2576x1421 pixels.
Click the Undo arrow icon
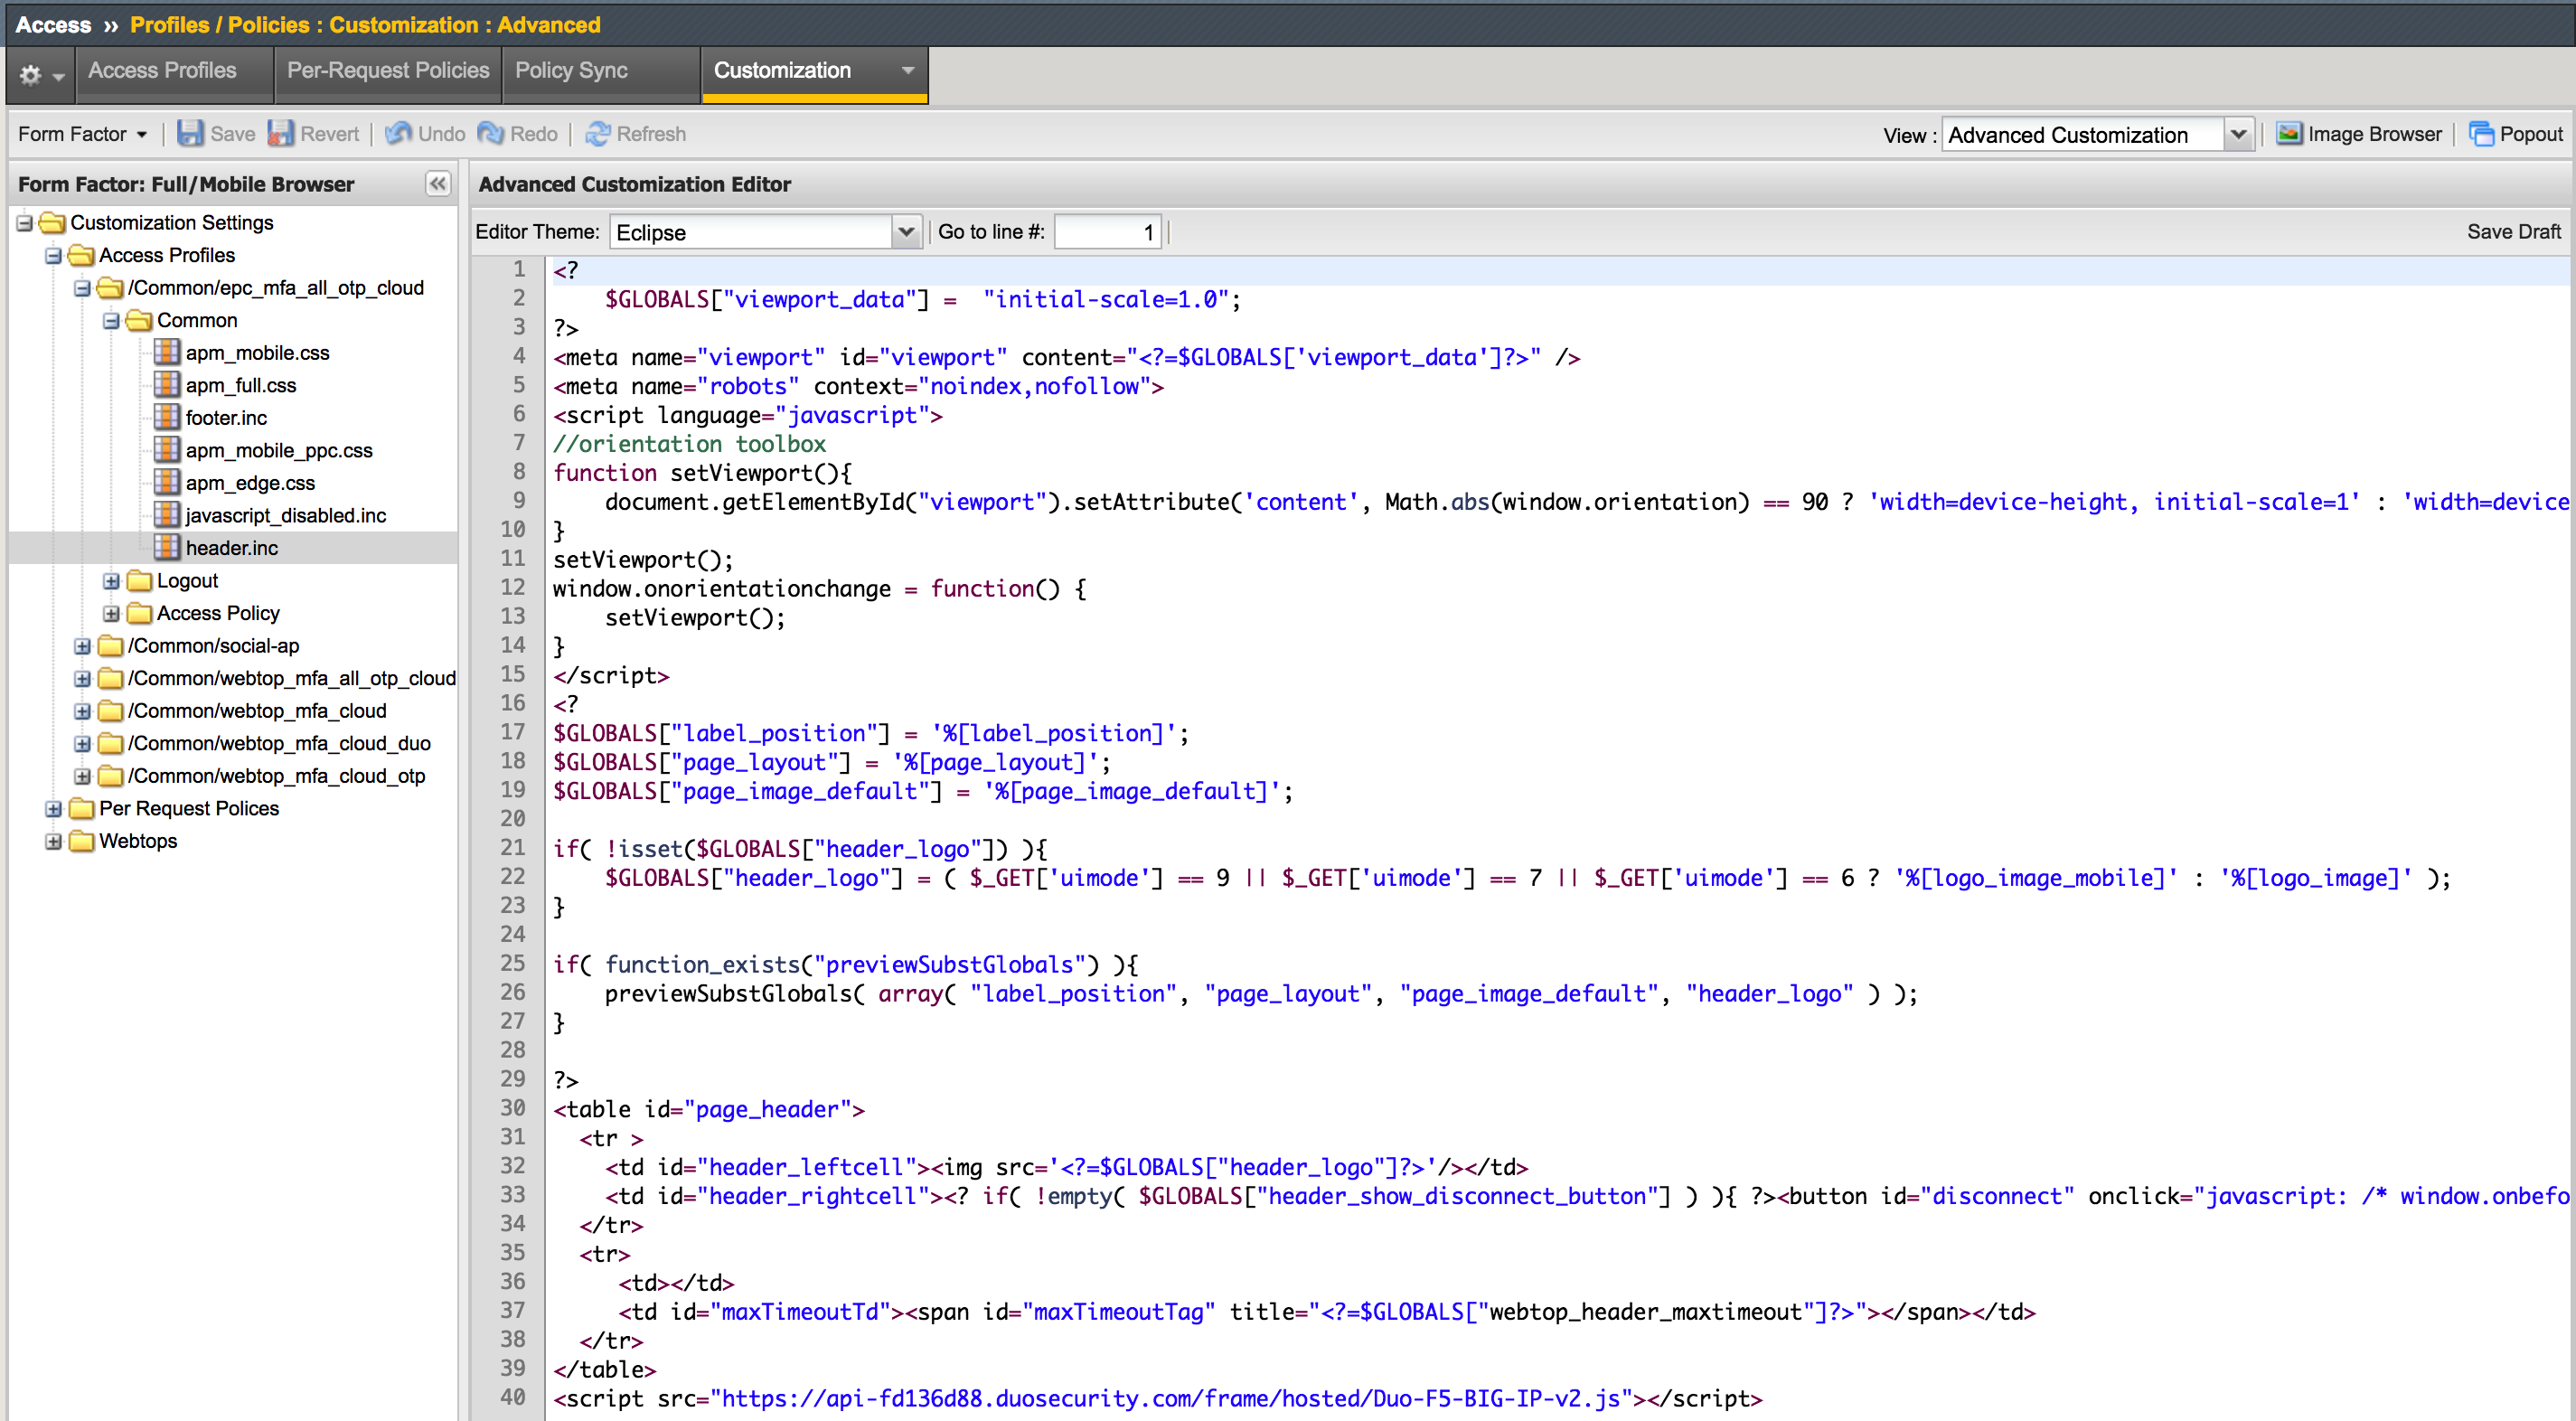398,133
